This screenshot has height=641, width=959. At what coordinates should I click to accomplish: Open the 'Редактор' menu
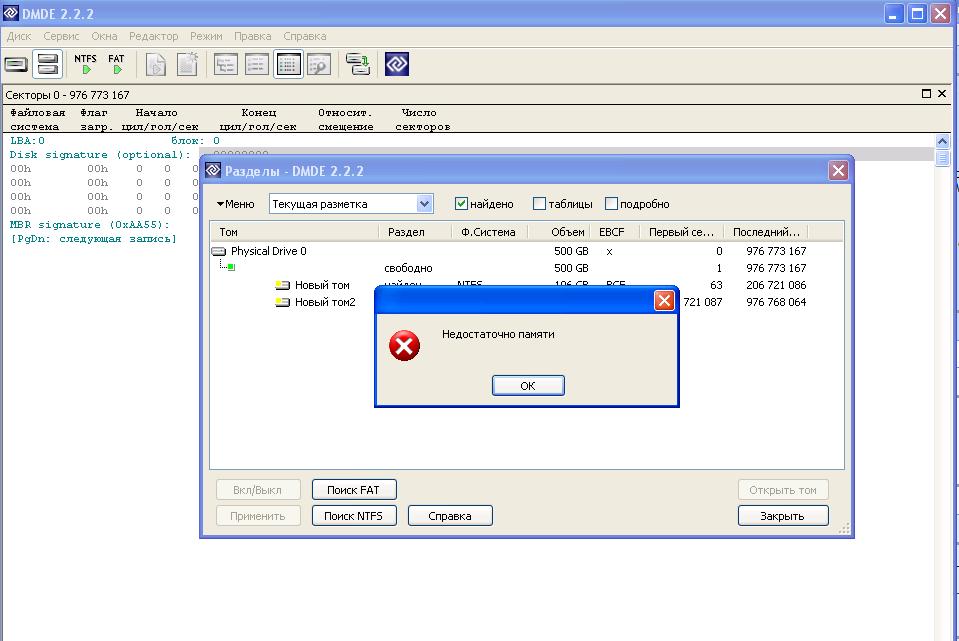(x=153, y=36)
